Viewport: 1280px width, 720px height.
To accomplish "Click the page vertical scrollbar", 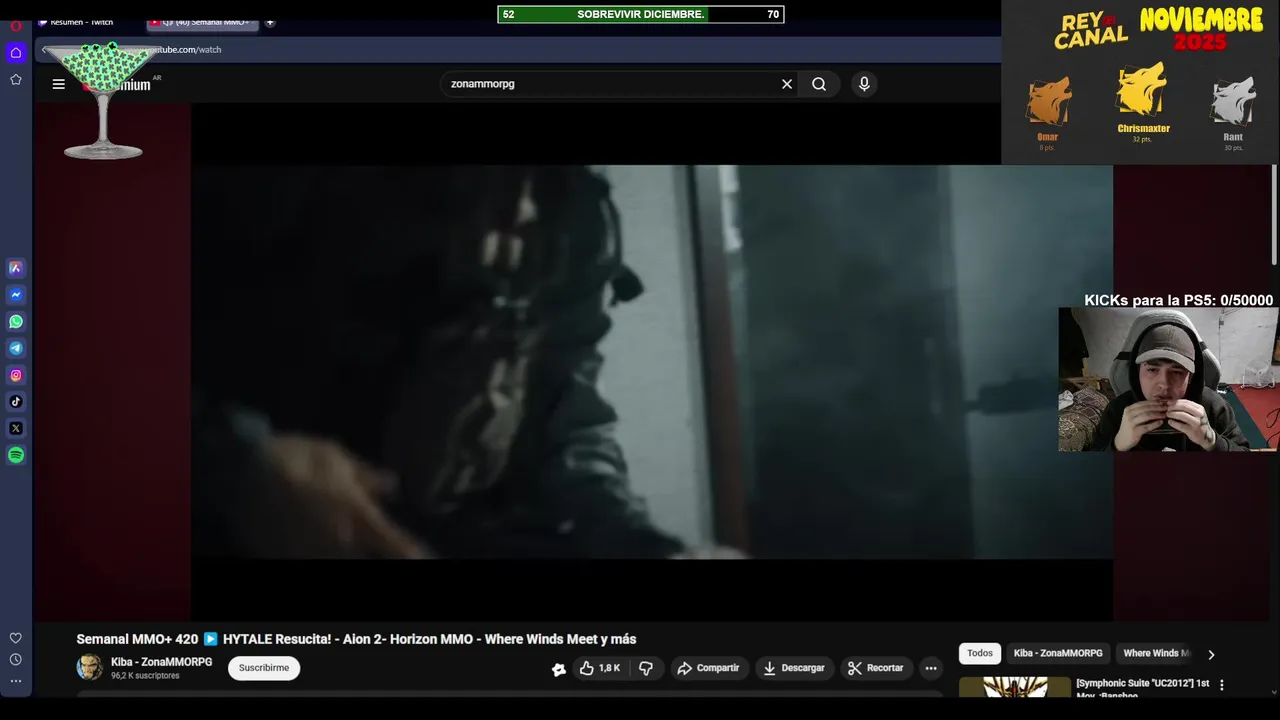I will [x=1274, y=215].
